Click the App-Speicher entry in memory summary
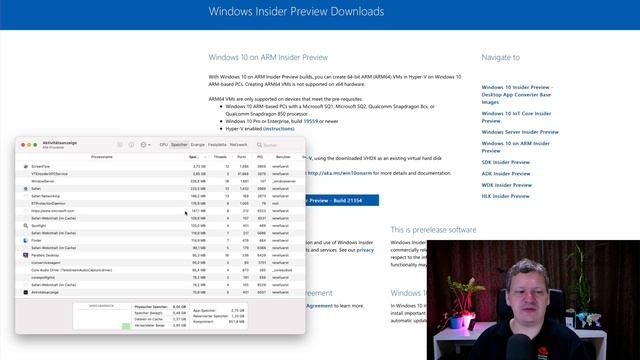Screen dimensions: 640x360 click(x=218, y=311)
